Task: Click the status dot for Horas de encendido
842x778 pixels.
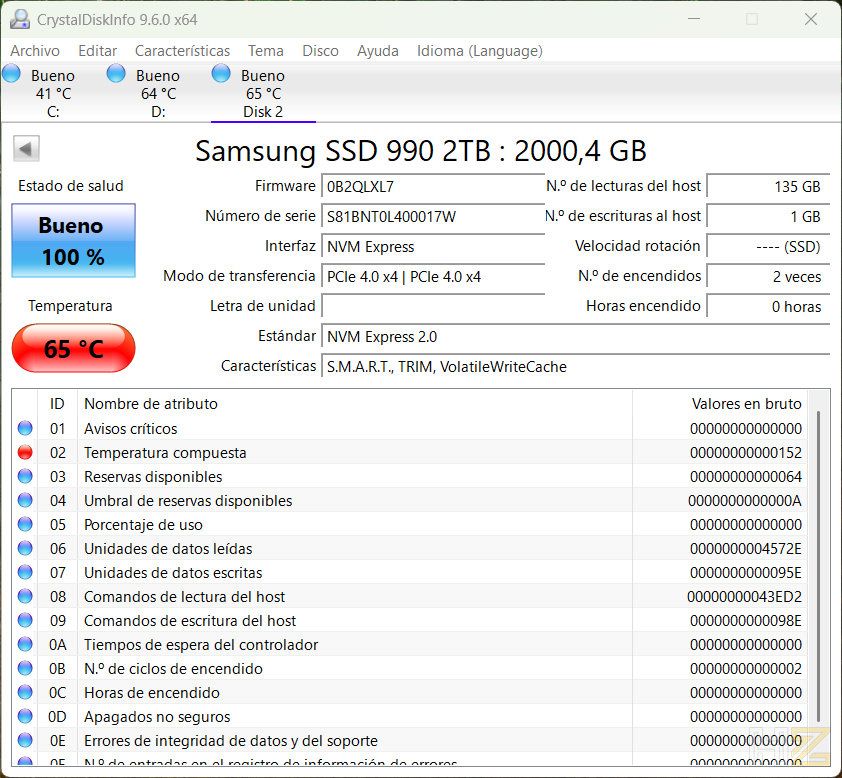Action: point(25,692)
